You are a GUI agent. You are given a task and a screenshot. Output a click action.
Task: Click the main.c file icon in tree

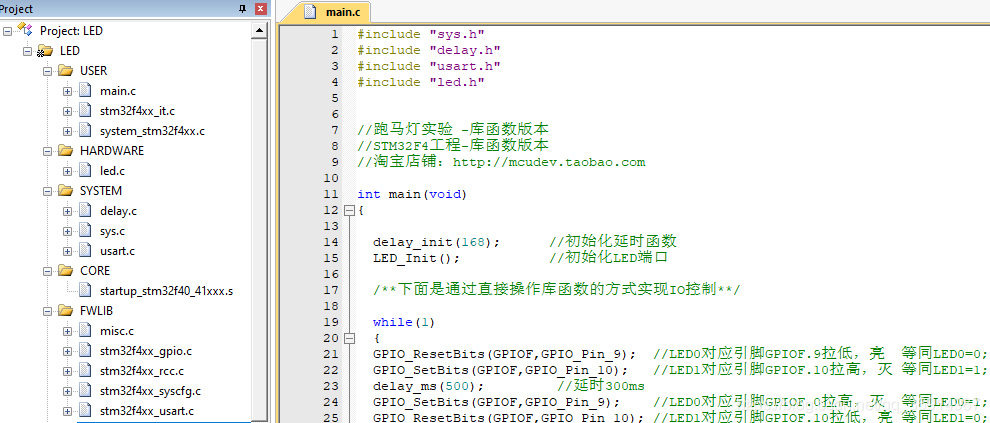click(x=85, y=91)
